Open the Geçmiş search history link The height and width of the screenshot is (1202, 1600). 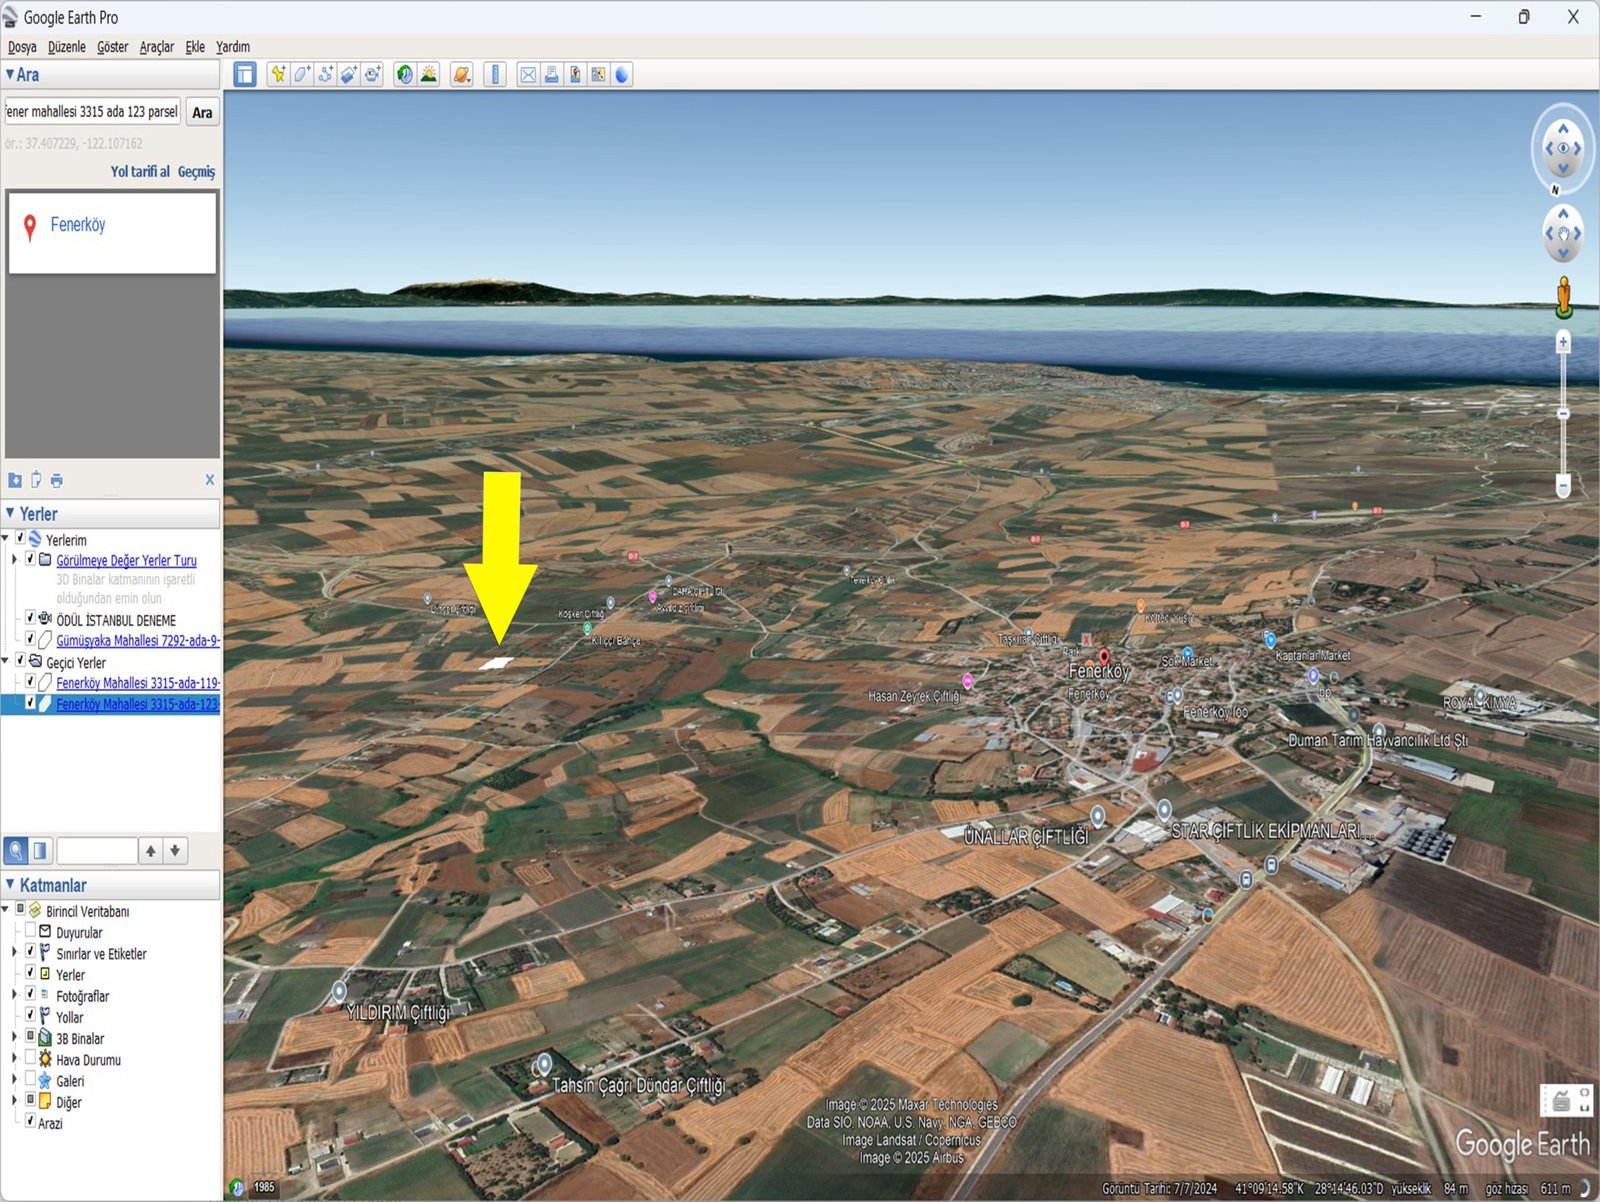(196, 172)
